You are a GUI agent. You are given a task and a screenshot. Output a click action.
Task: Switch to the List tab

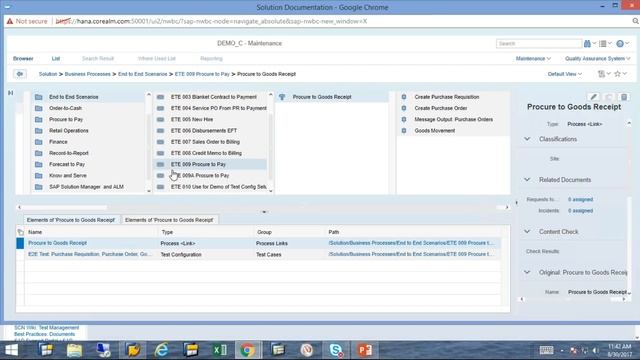[56, 58]
